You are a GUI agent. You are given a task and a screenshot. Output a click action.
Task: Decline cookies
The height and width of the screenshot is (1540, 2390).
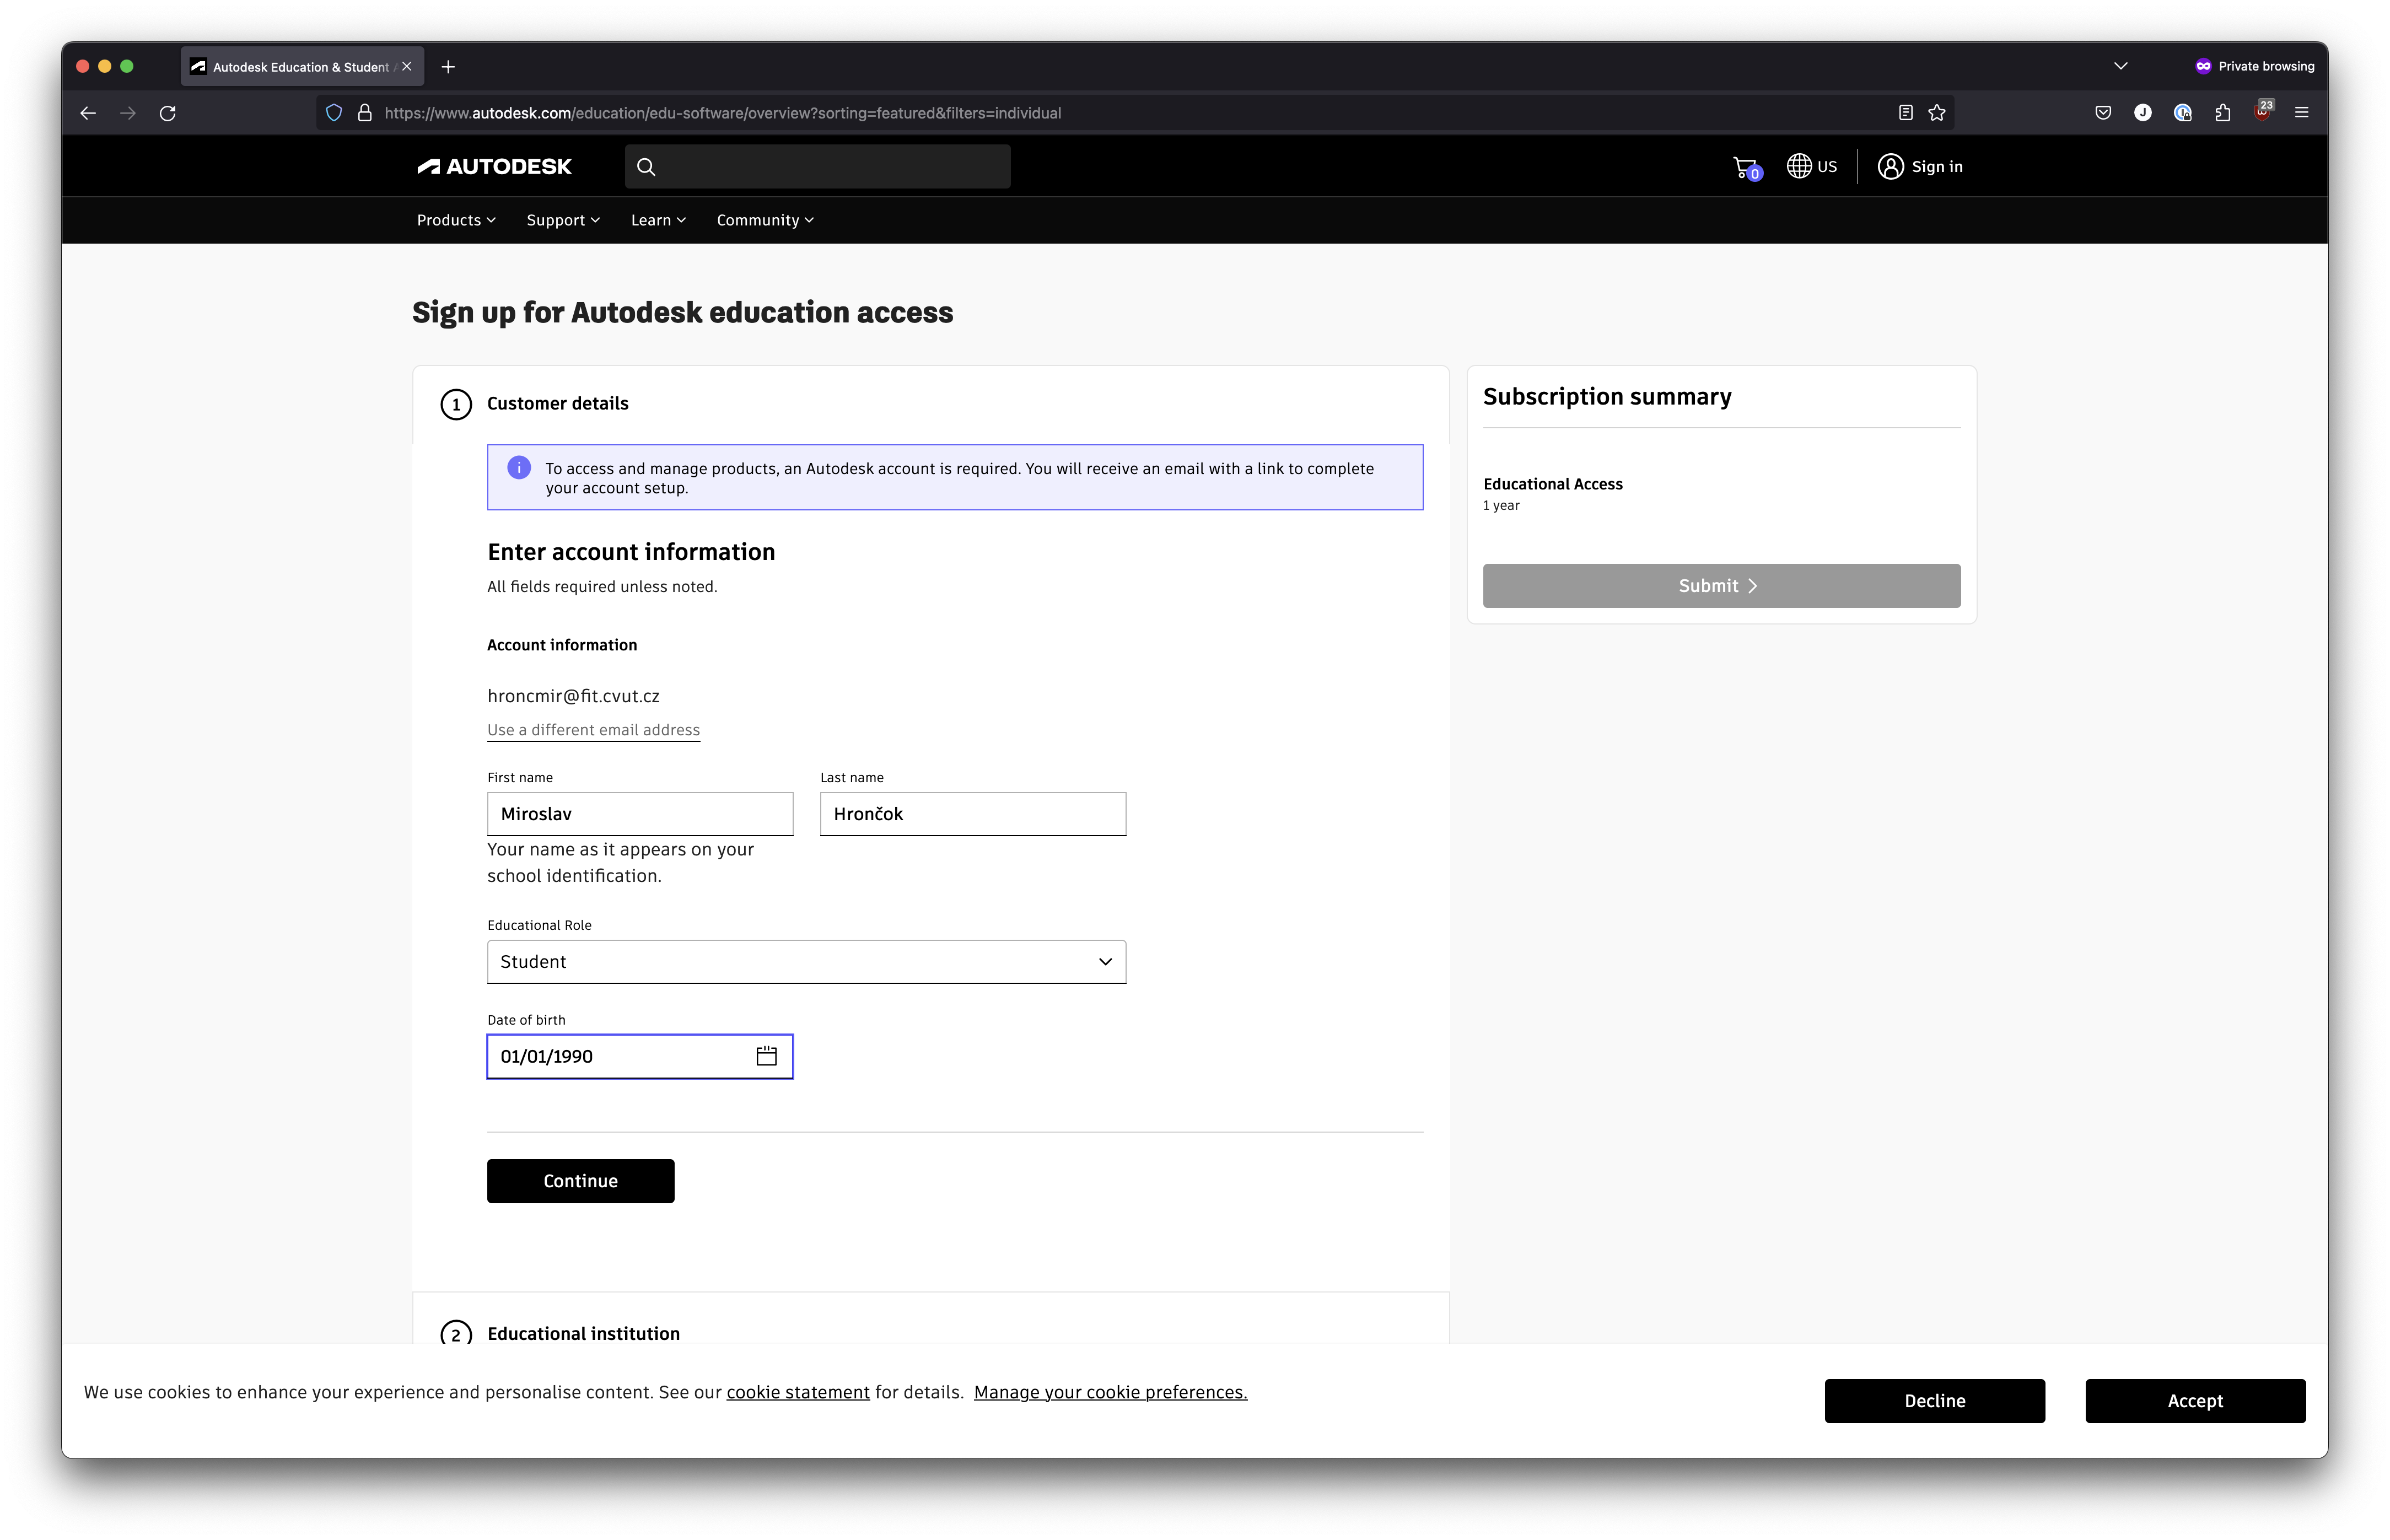[1934, 1400]
